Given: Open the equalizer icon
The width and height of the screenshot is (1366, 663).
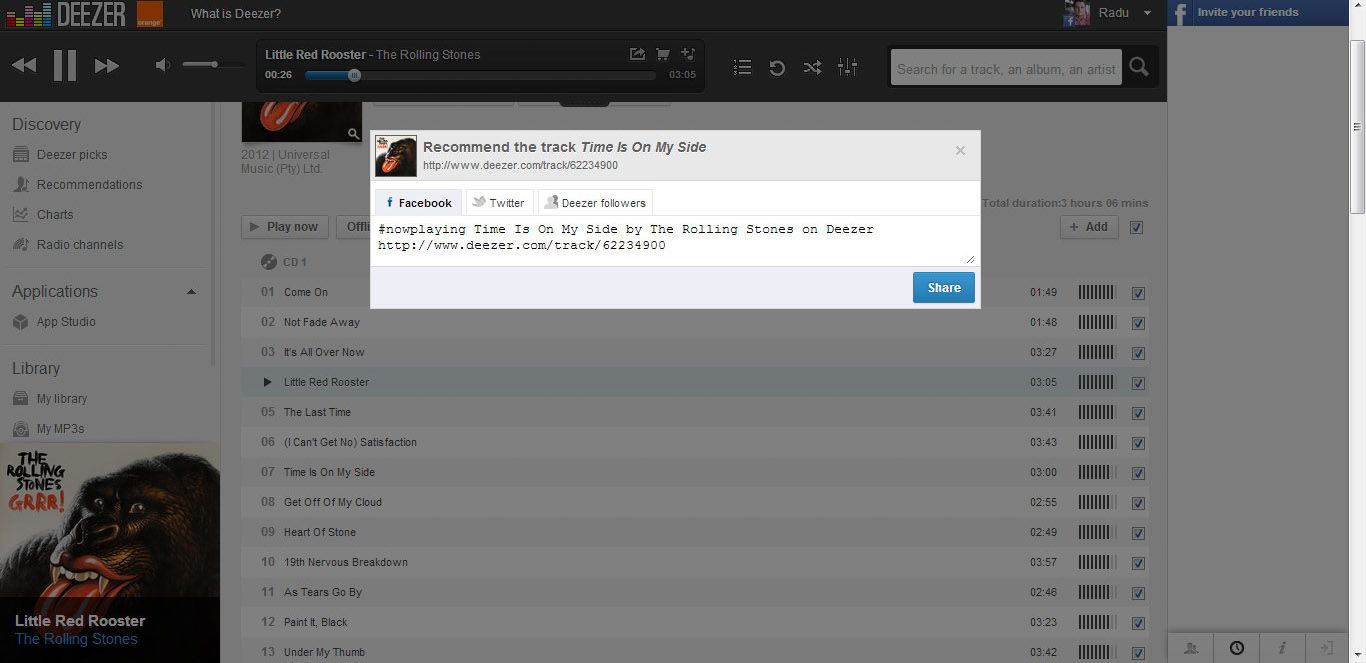Looking at the screenshot, I should [847, 67].
